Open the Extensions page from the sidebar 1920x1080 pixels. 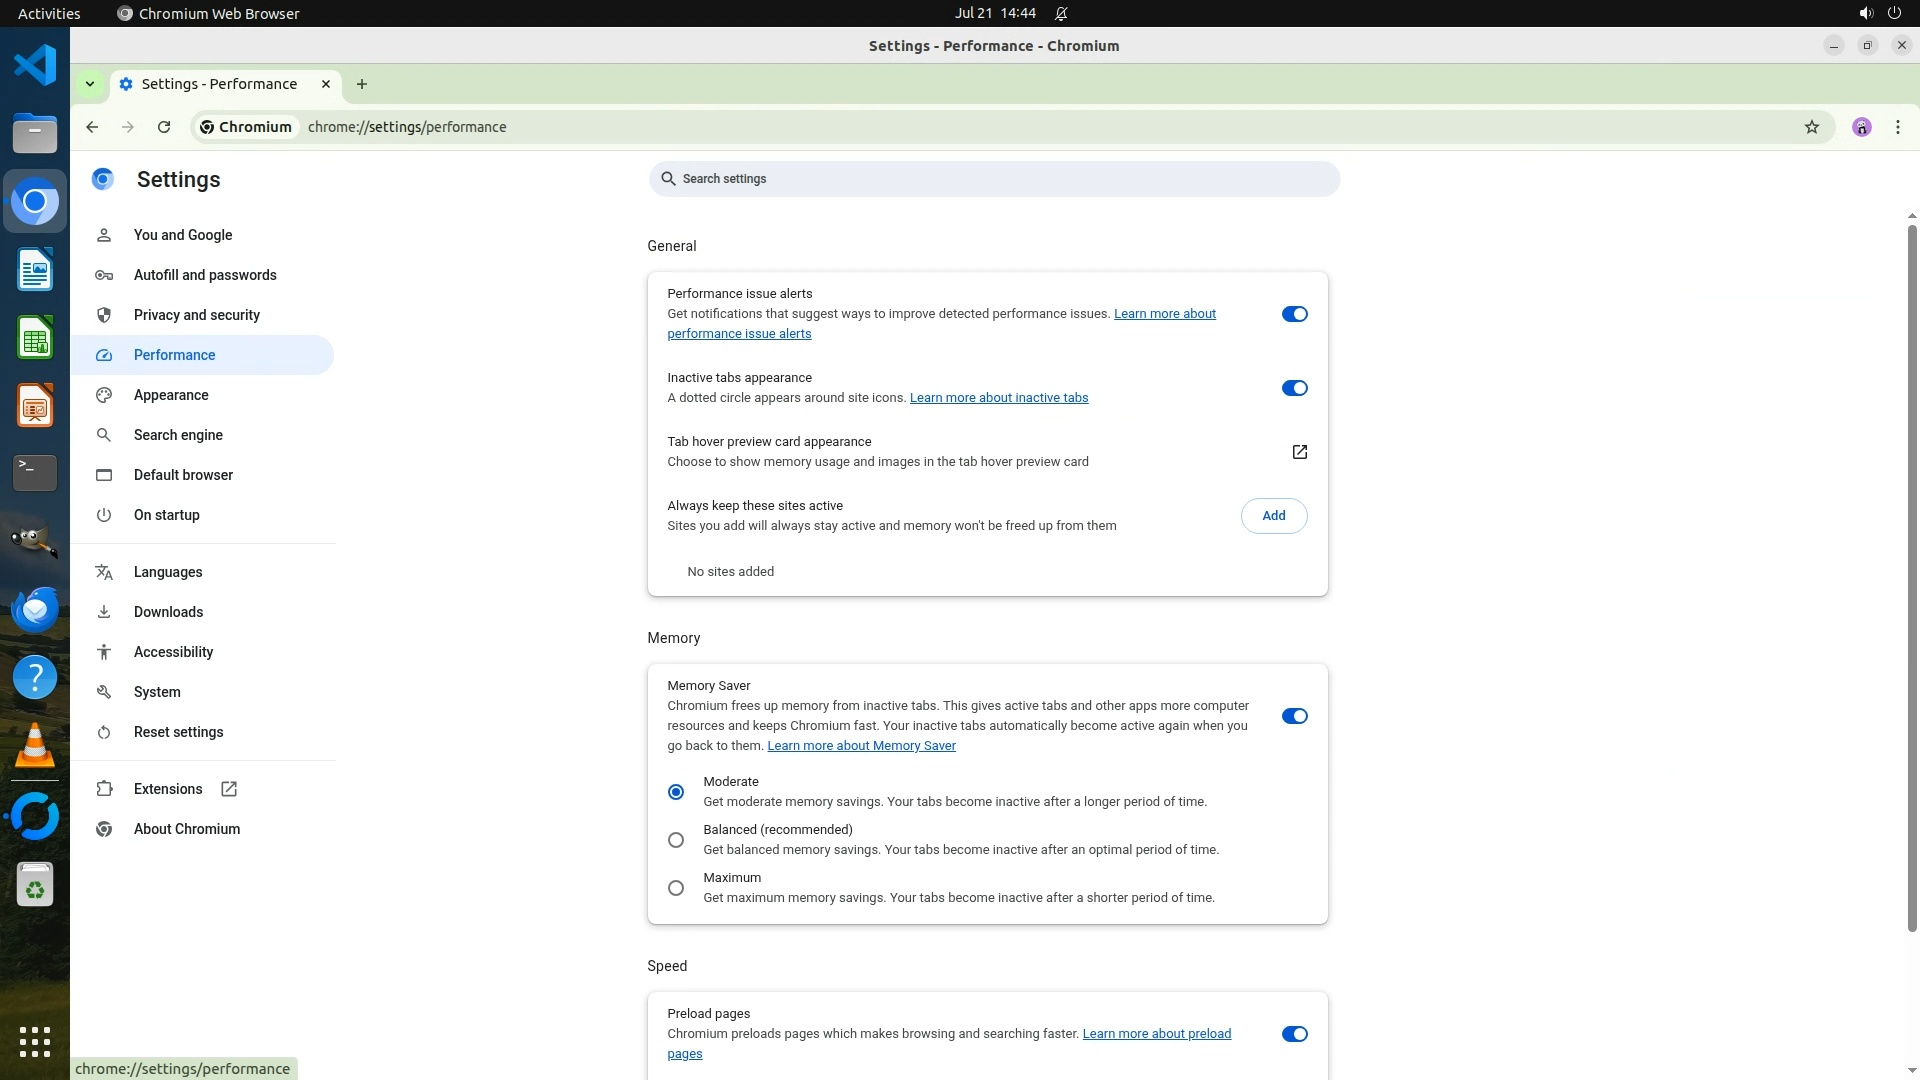tap(168, 789)
